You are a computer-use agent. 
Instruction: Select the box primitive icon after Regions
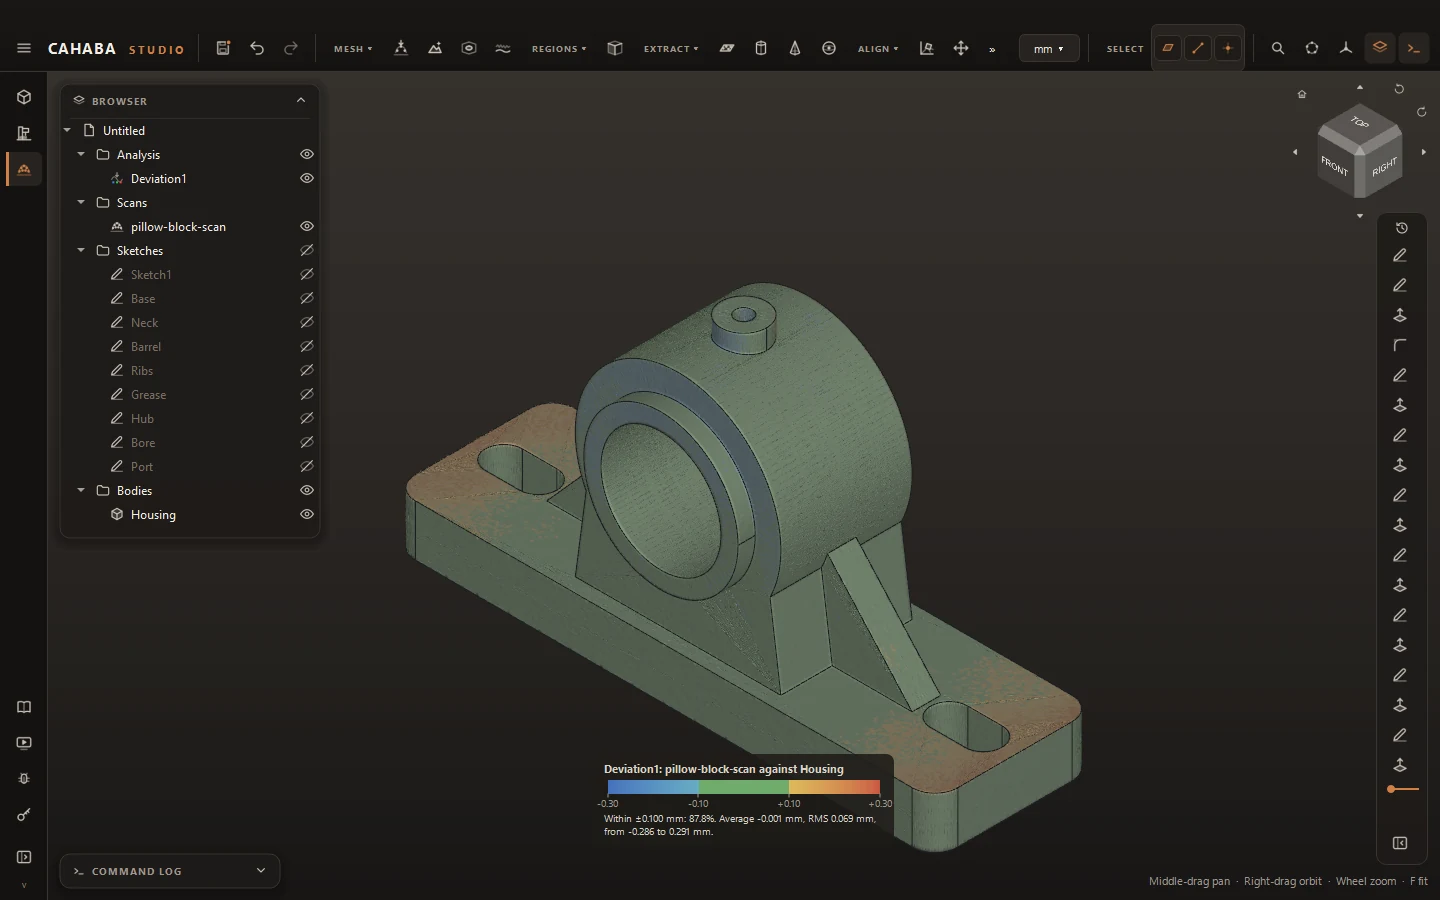pos(615,48)
